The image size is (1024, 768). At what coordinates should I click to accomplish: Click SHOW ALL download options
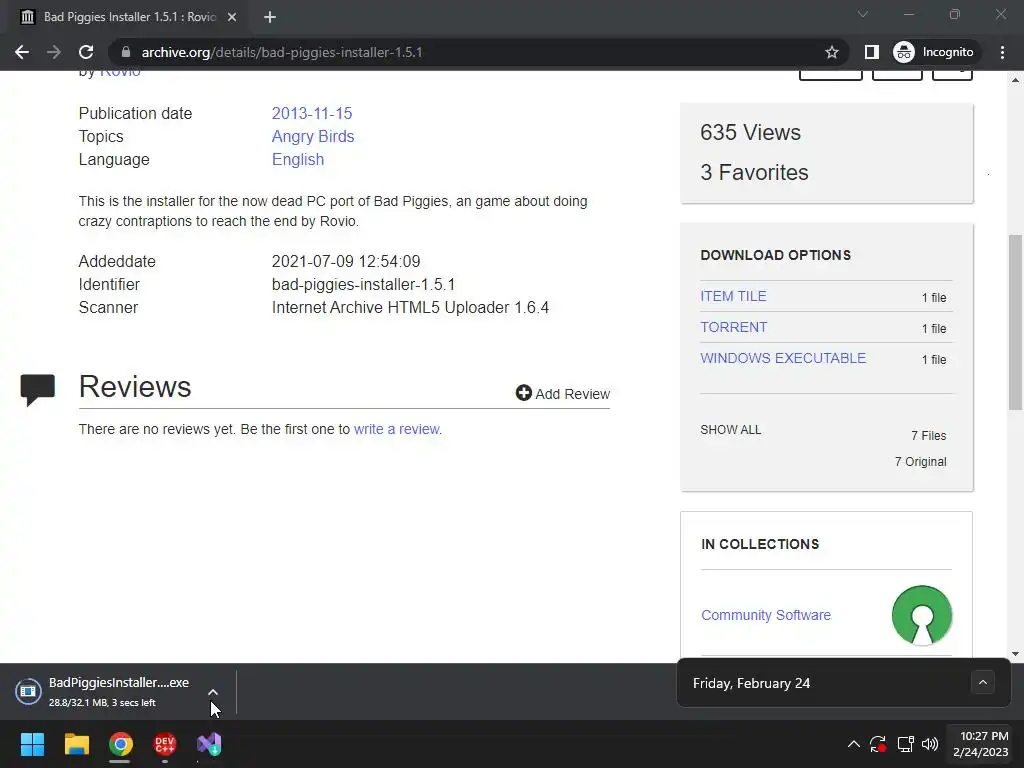click(731, 430)
